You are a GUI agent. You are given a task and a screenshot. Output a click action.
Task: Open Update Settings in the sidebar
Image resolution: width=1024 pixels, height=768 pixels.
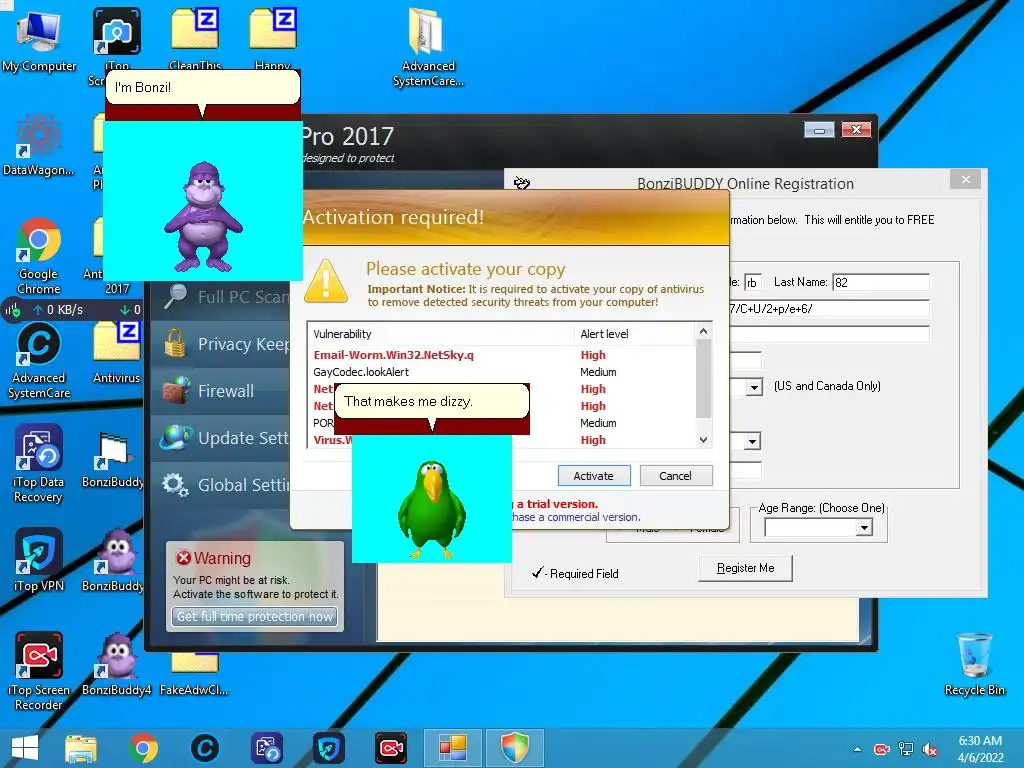pos(219,438)
